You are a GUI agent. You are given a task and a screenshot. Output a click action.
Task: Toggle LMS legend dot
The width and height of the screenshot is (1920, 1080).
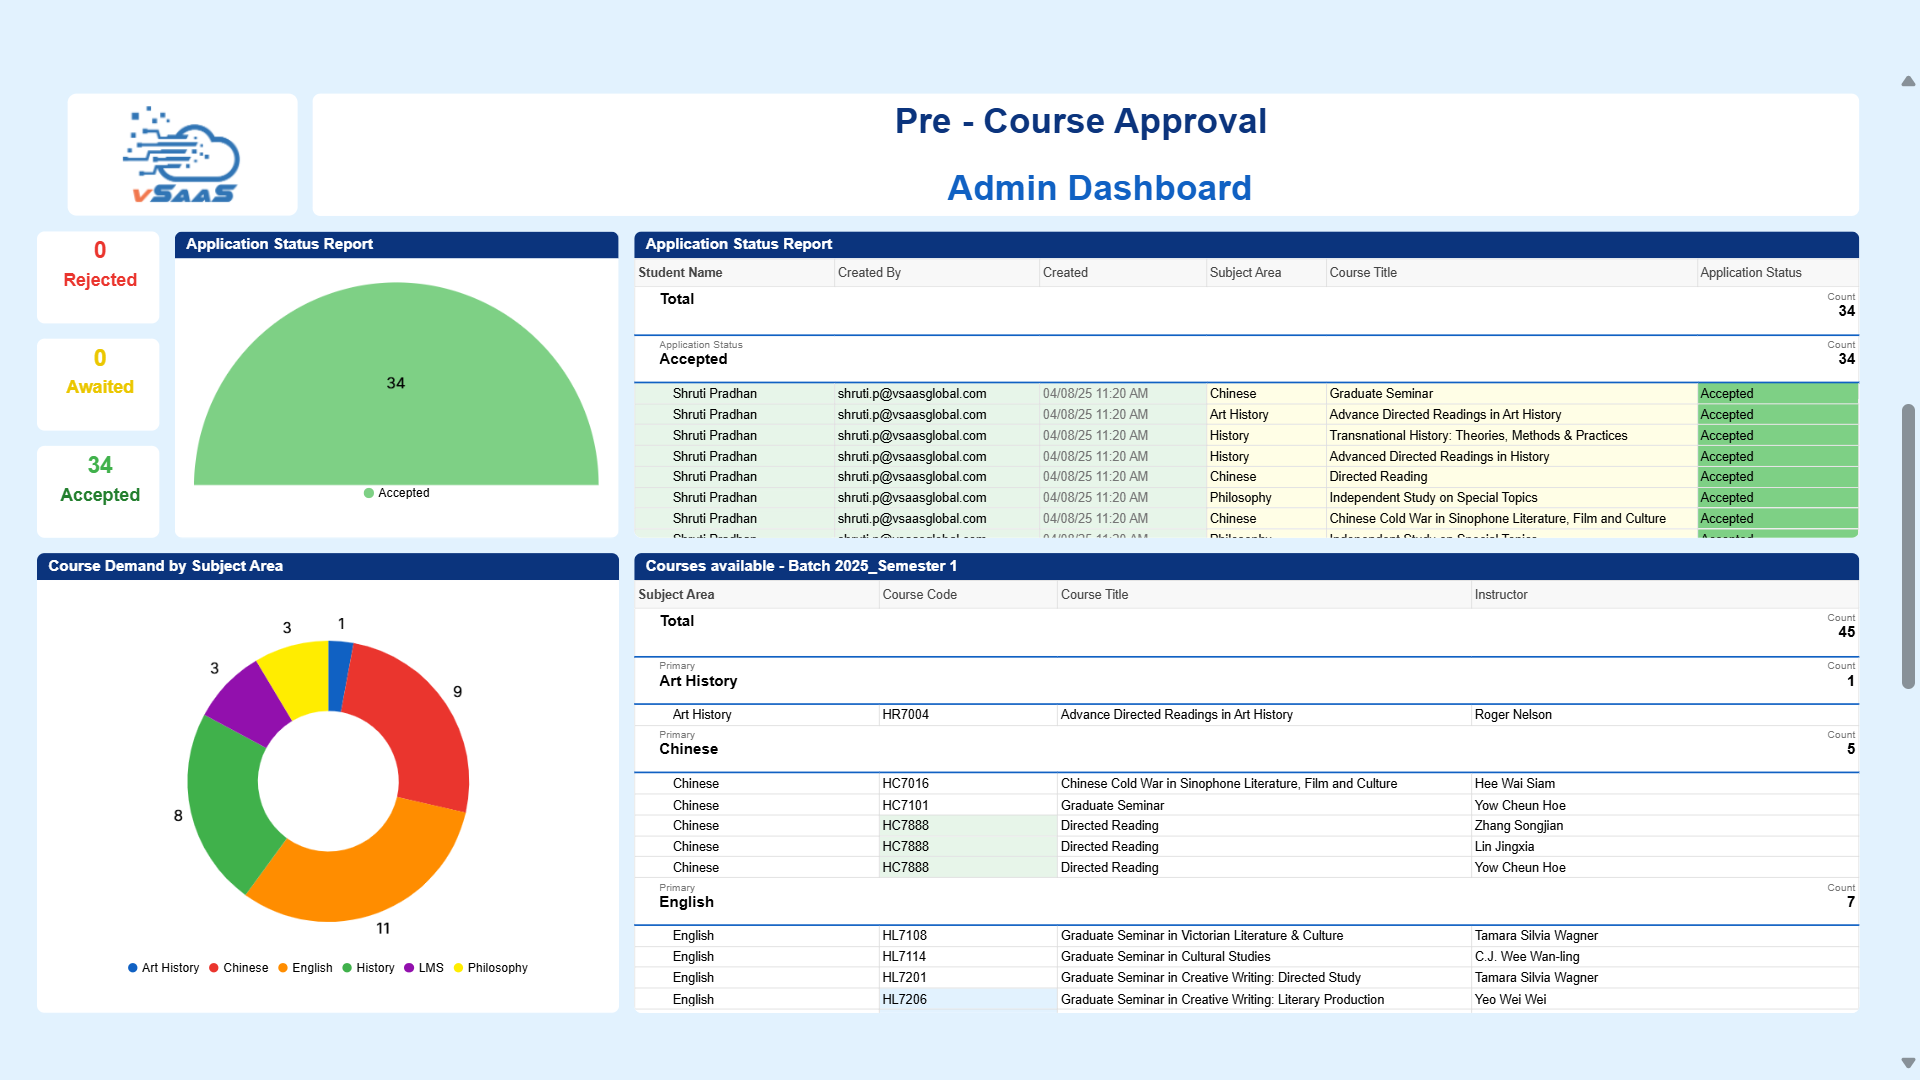pyautogui.click(x=409, y=968)
